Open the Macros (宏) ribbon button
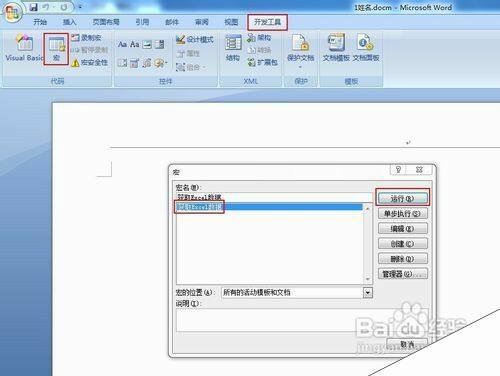Image resolution: width=500 pixels, height=376 pixels. coord(56,49)
